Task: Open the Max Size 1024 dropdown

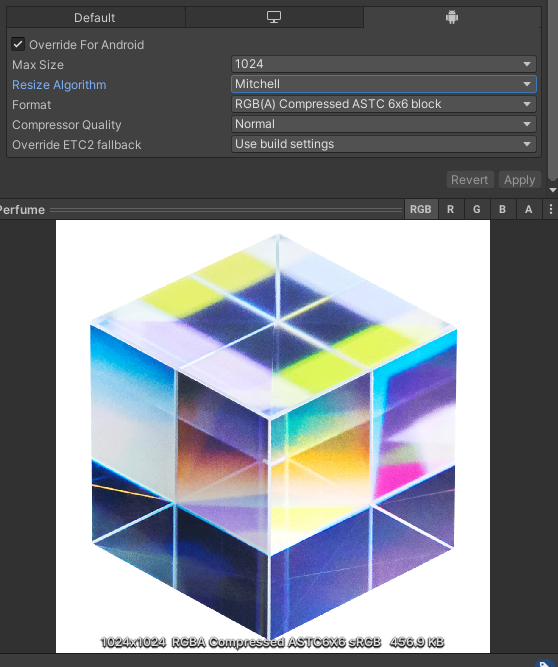Action: point(384,64)
